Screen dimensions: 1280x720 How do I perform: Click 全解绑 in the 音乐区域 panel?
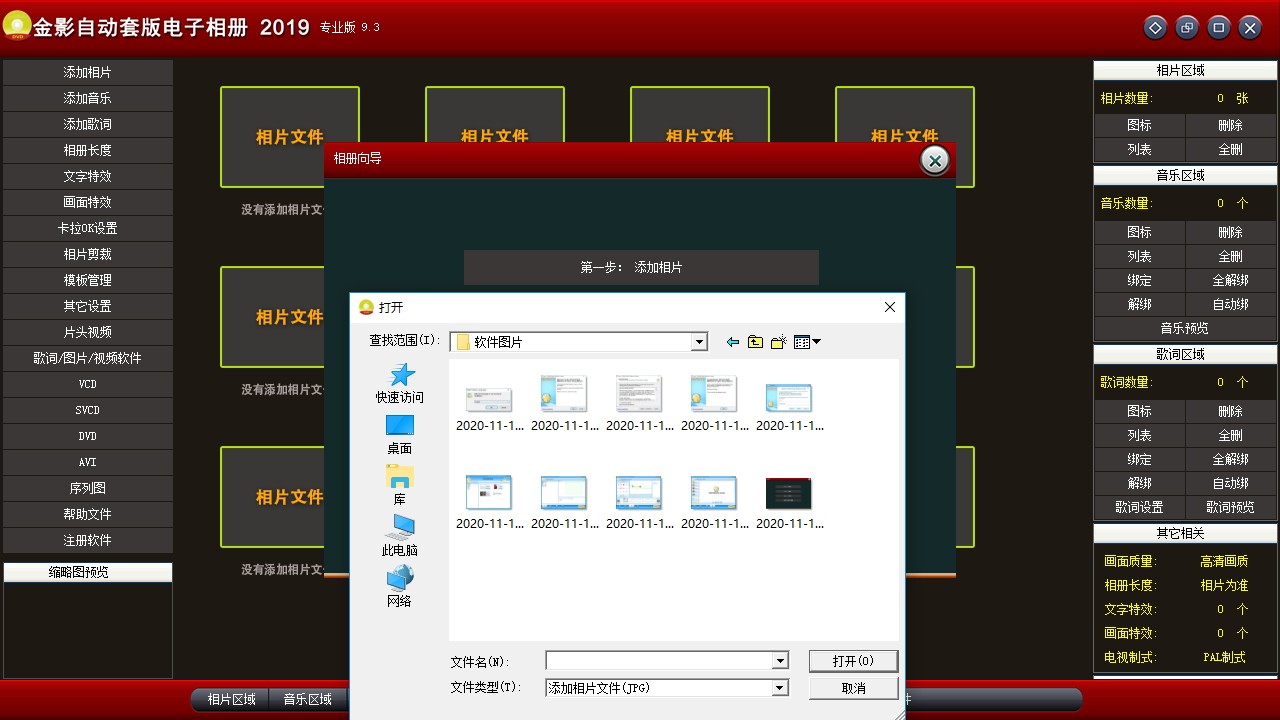1231,280
